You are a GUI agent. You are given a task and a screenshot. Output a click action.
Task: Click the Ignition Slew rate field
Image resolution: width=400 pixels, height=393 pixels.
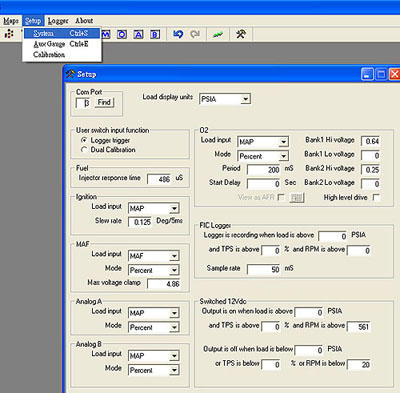tap(140, 222)
